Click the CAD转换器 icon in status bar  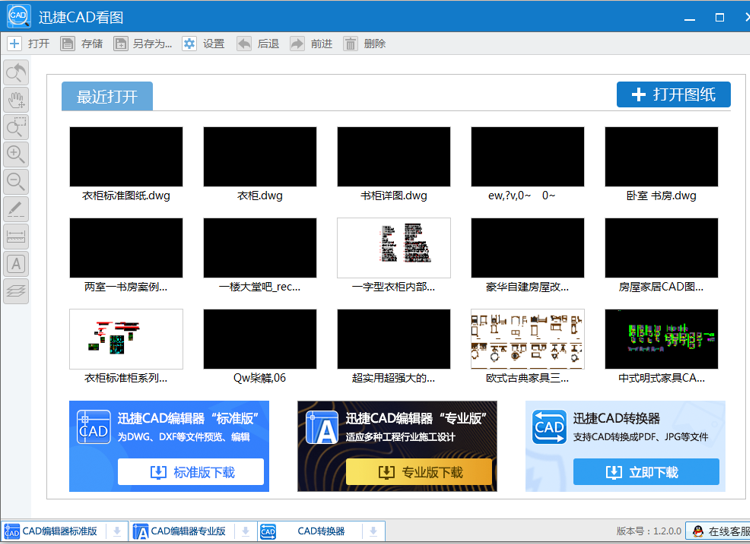(268, 531)
